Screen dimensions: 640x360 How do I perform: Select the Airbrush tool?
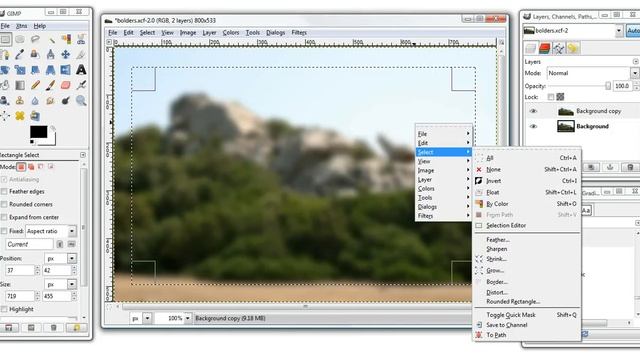(81, 85)
